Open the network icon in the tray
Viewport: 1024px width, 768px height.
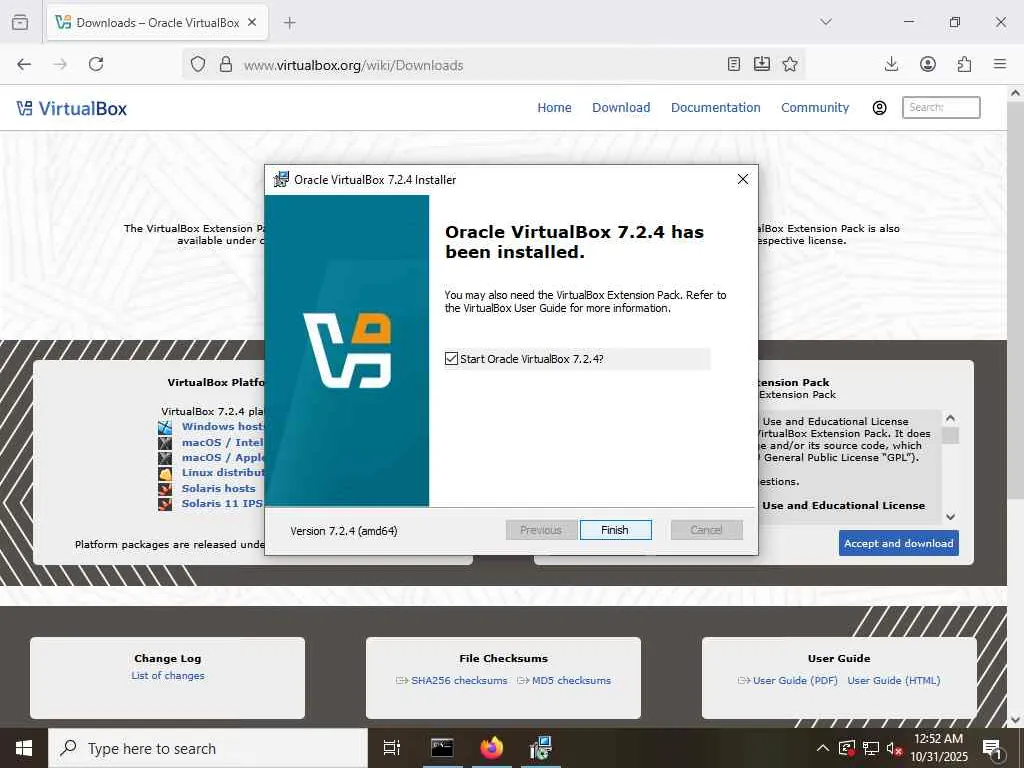[871, 748]
